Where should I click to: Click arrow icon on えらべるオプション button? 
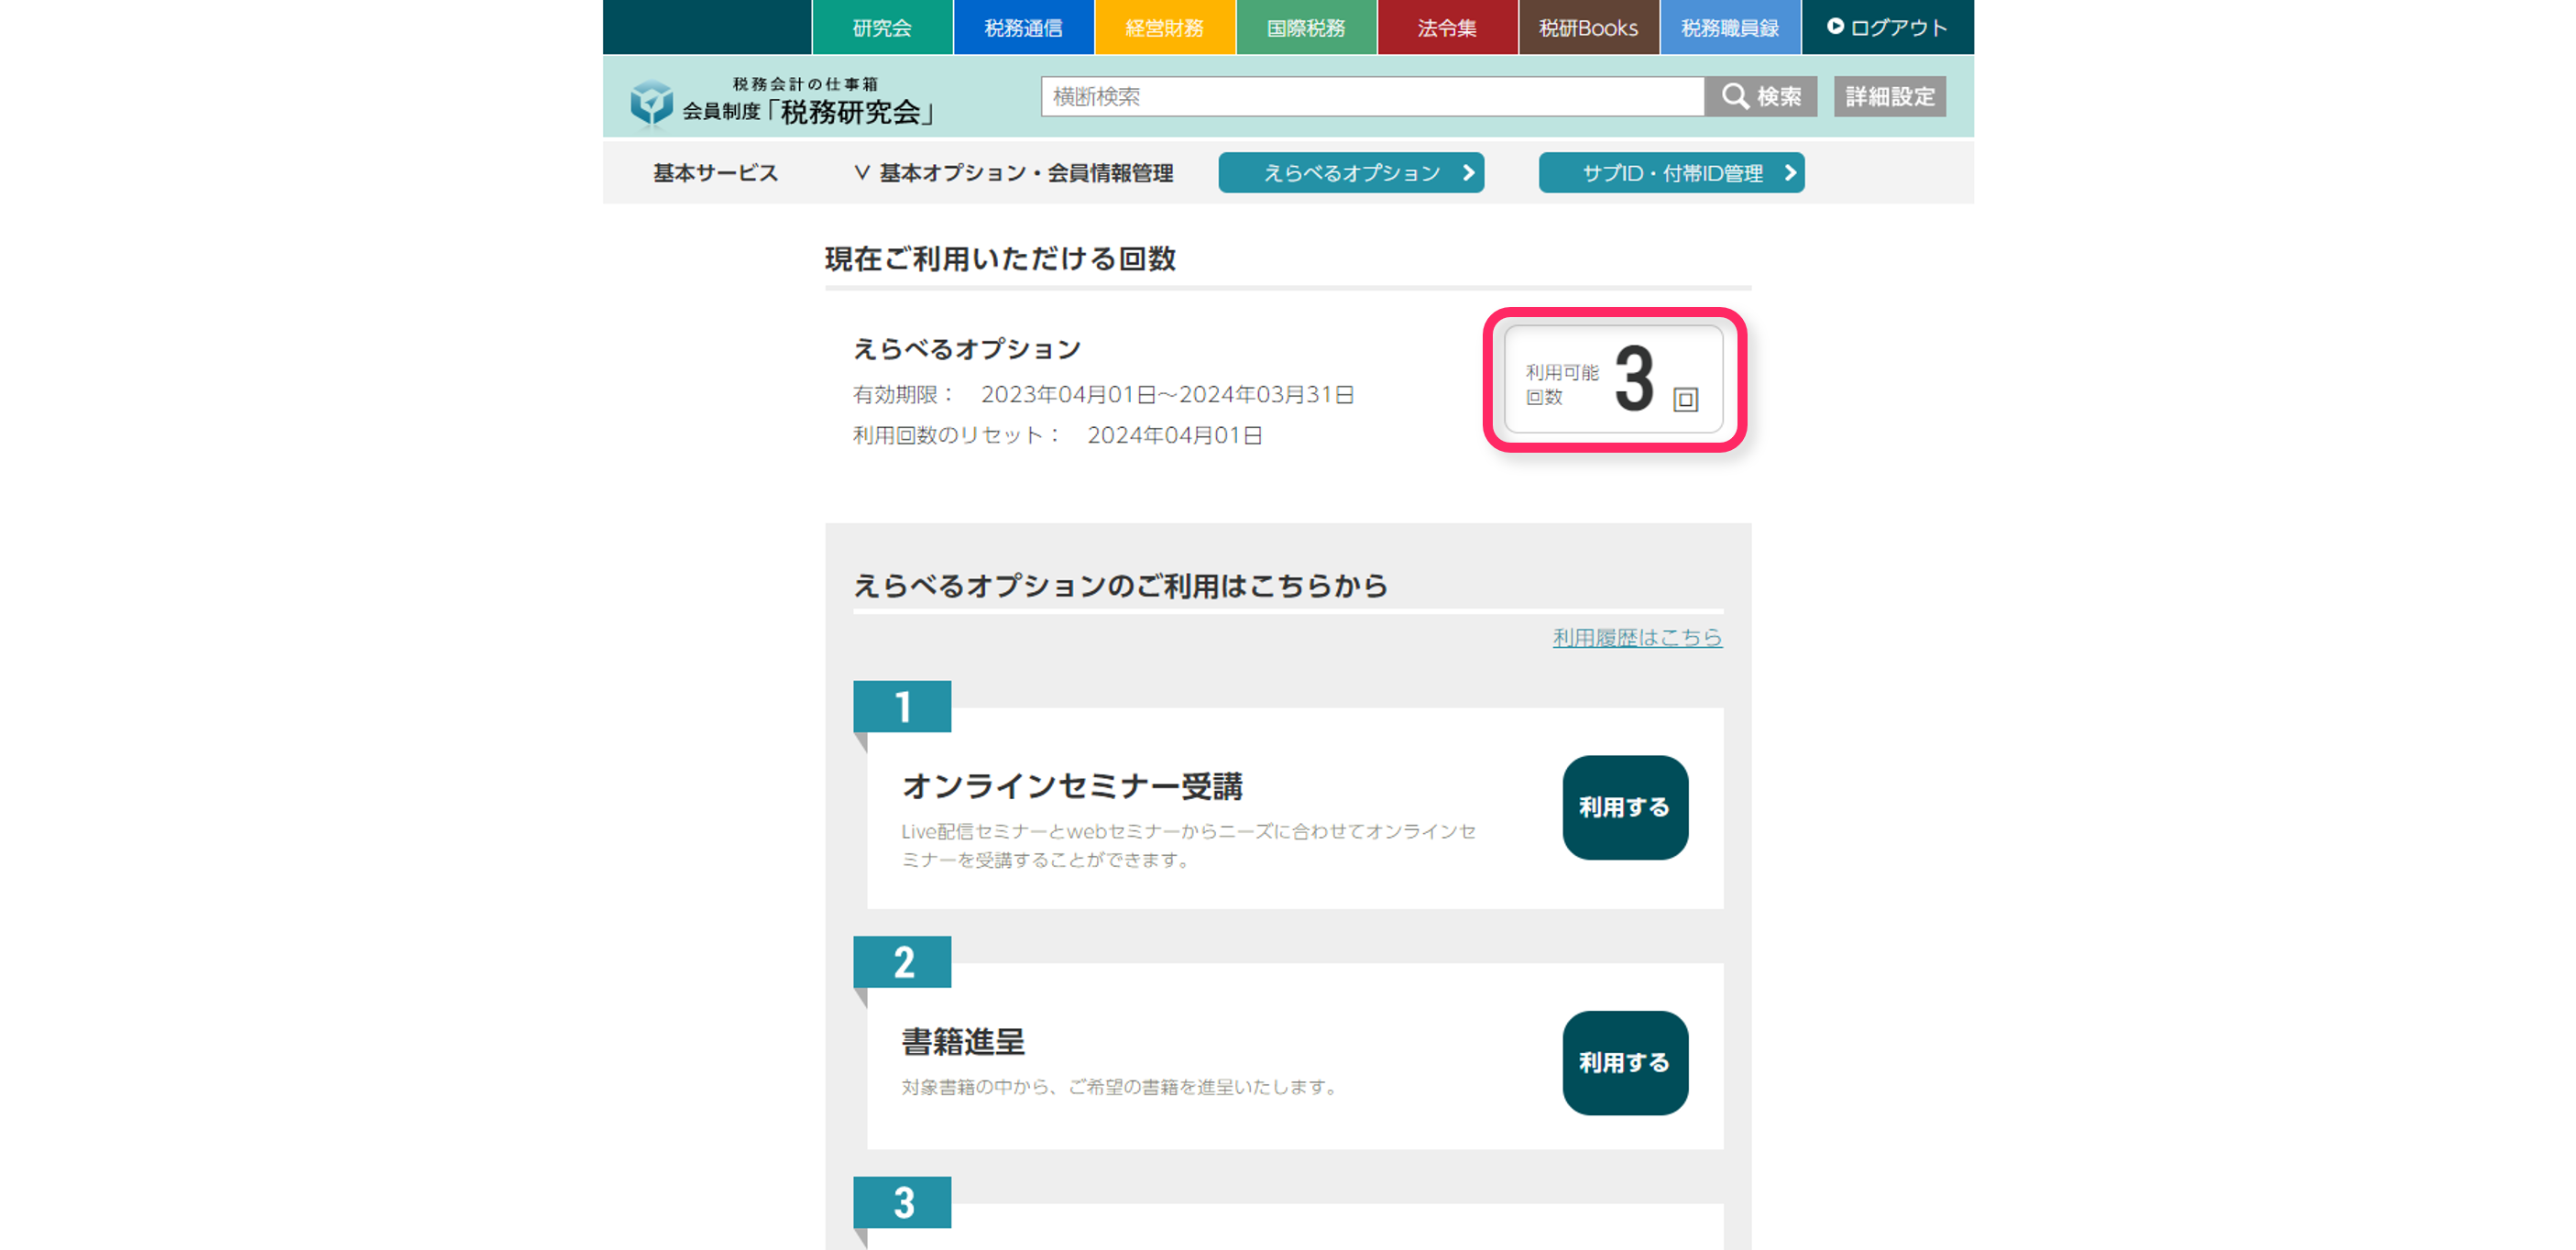pos(1468,173)
